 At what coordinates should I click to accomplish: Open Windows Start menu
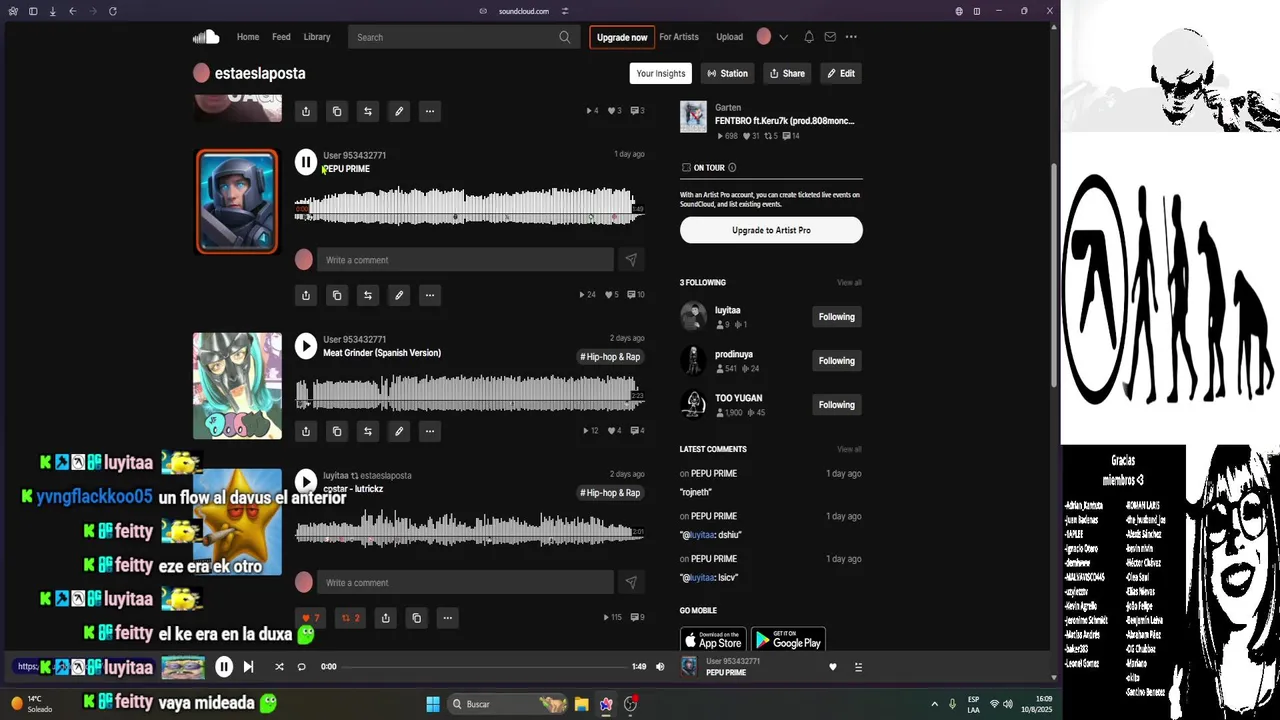click(x=433, y=704)
